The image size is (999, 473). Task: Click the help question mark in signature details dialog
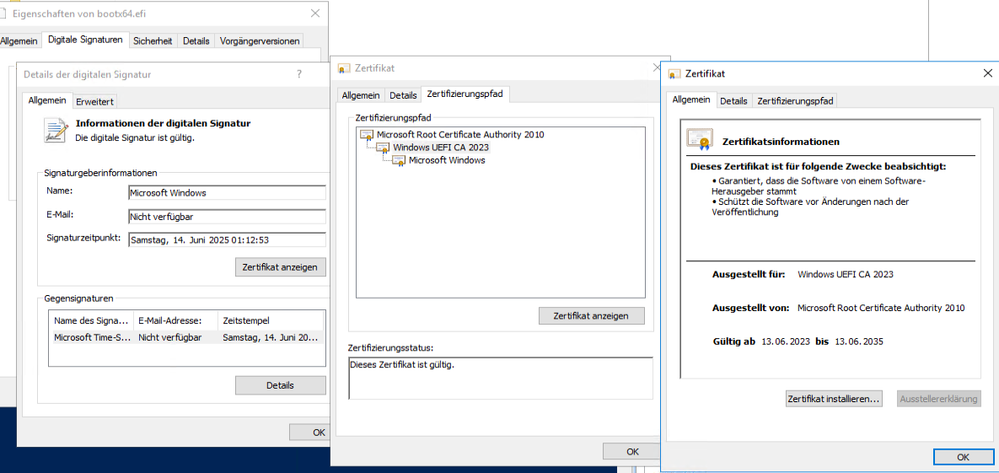click(x=299, y=75)
